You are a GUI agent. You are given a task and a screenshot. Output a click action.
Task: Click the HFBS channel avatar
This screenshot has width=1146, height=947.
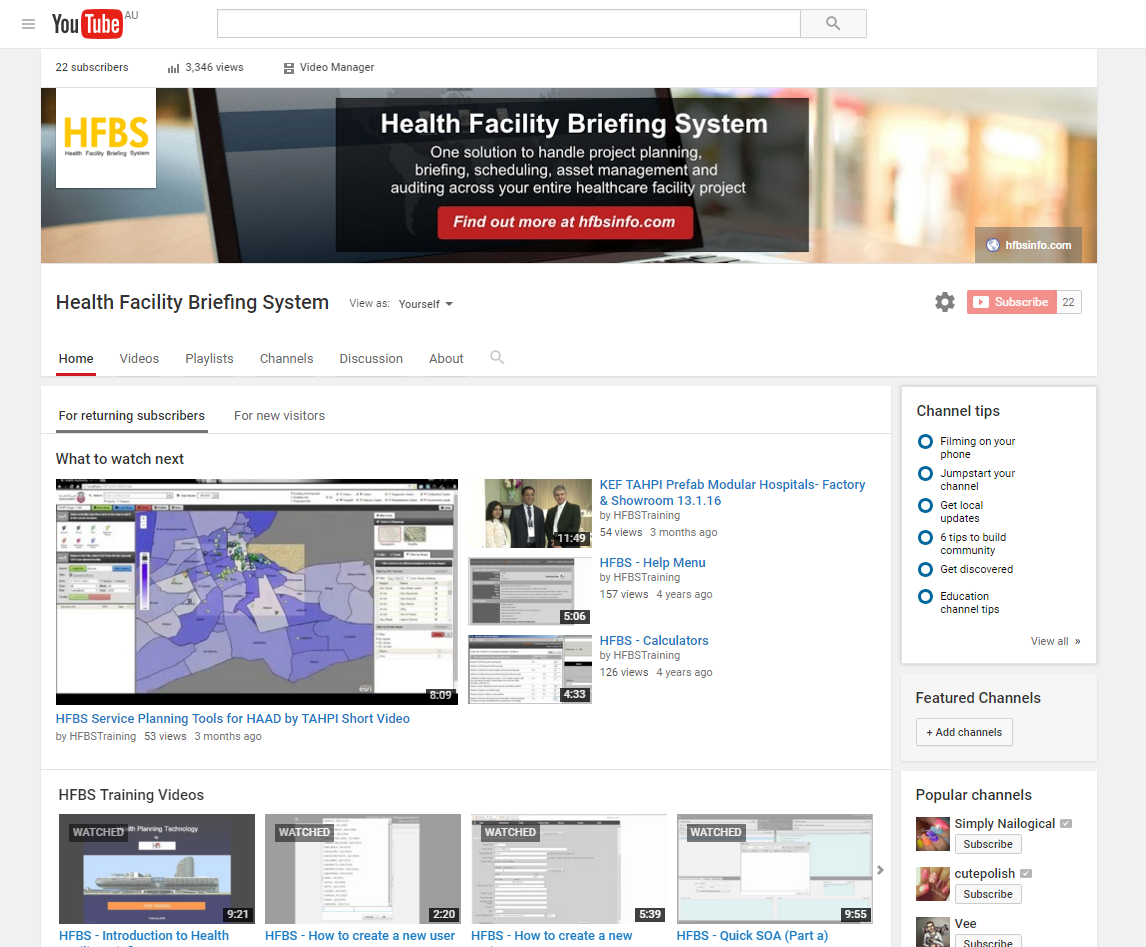106,138
